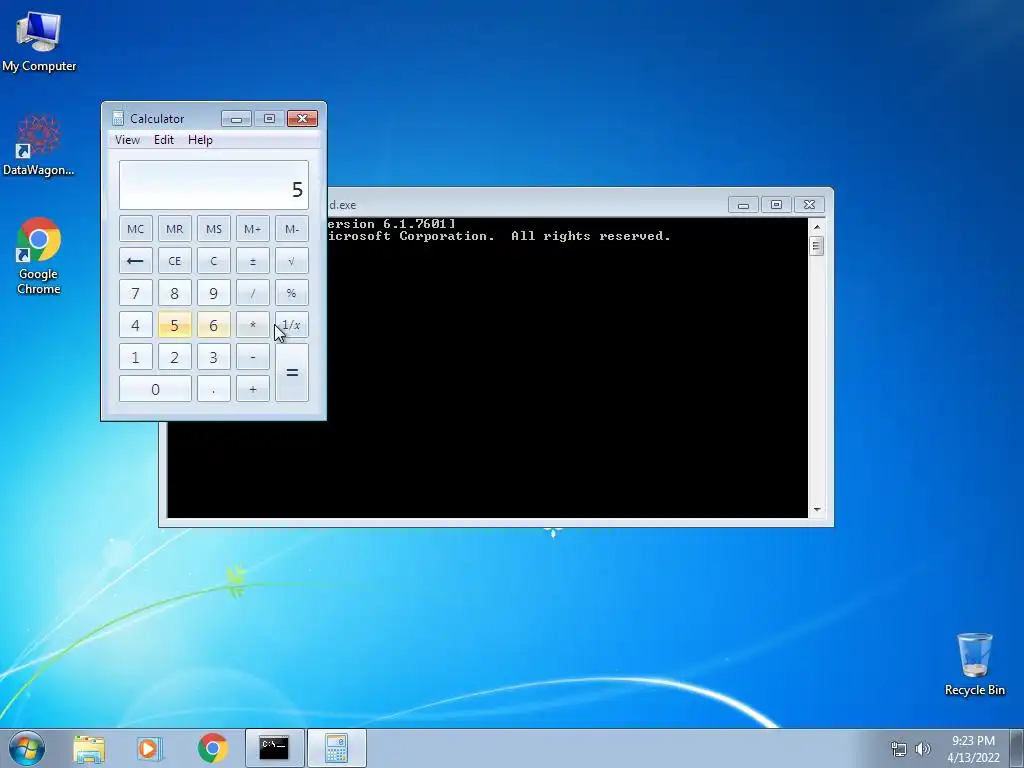Click the calculator display showing 5
The width and height of the screenshot is (1024, 768).
[214, 185]
